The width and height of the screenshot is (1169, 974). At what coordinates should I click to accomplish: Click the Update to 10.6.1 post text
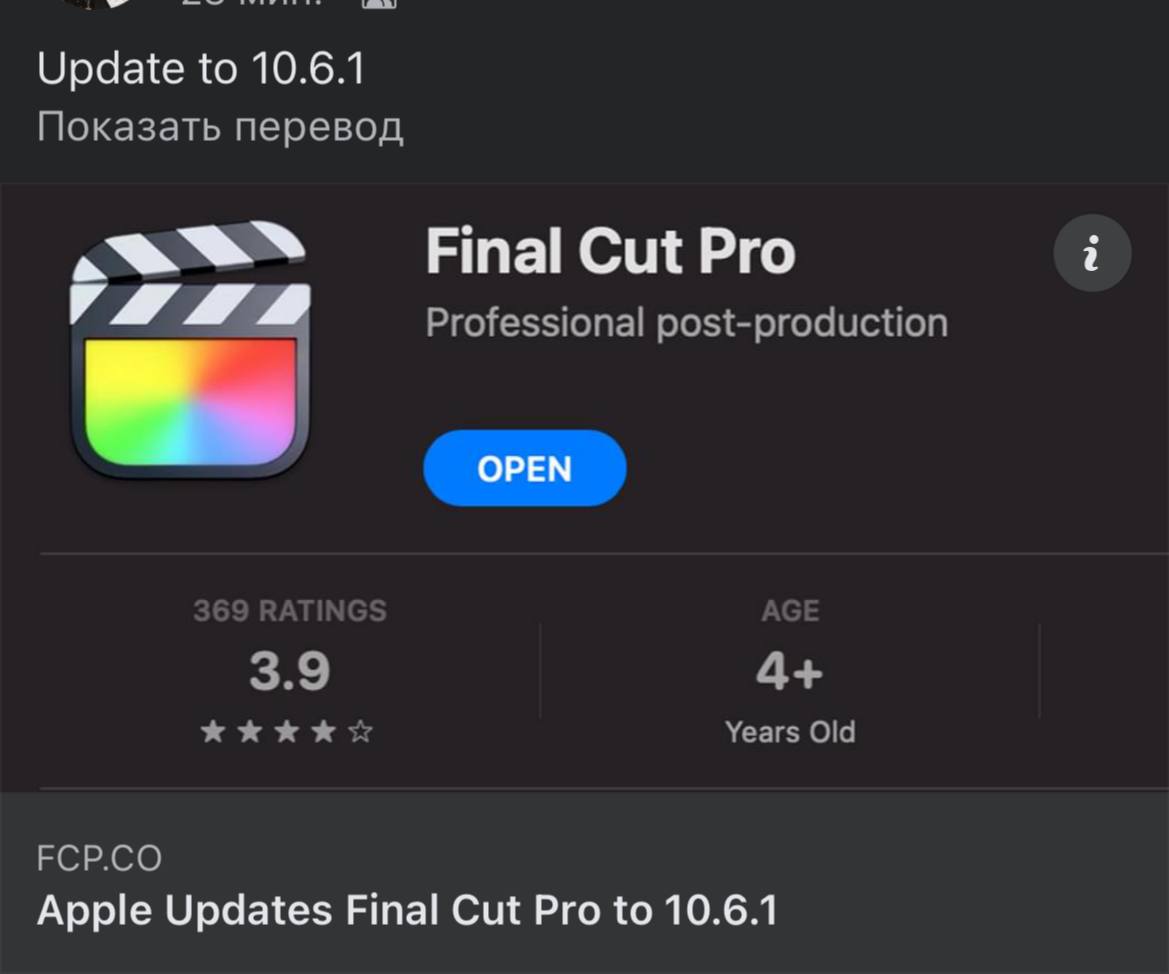tap(201, 69)
